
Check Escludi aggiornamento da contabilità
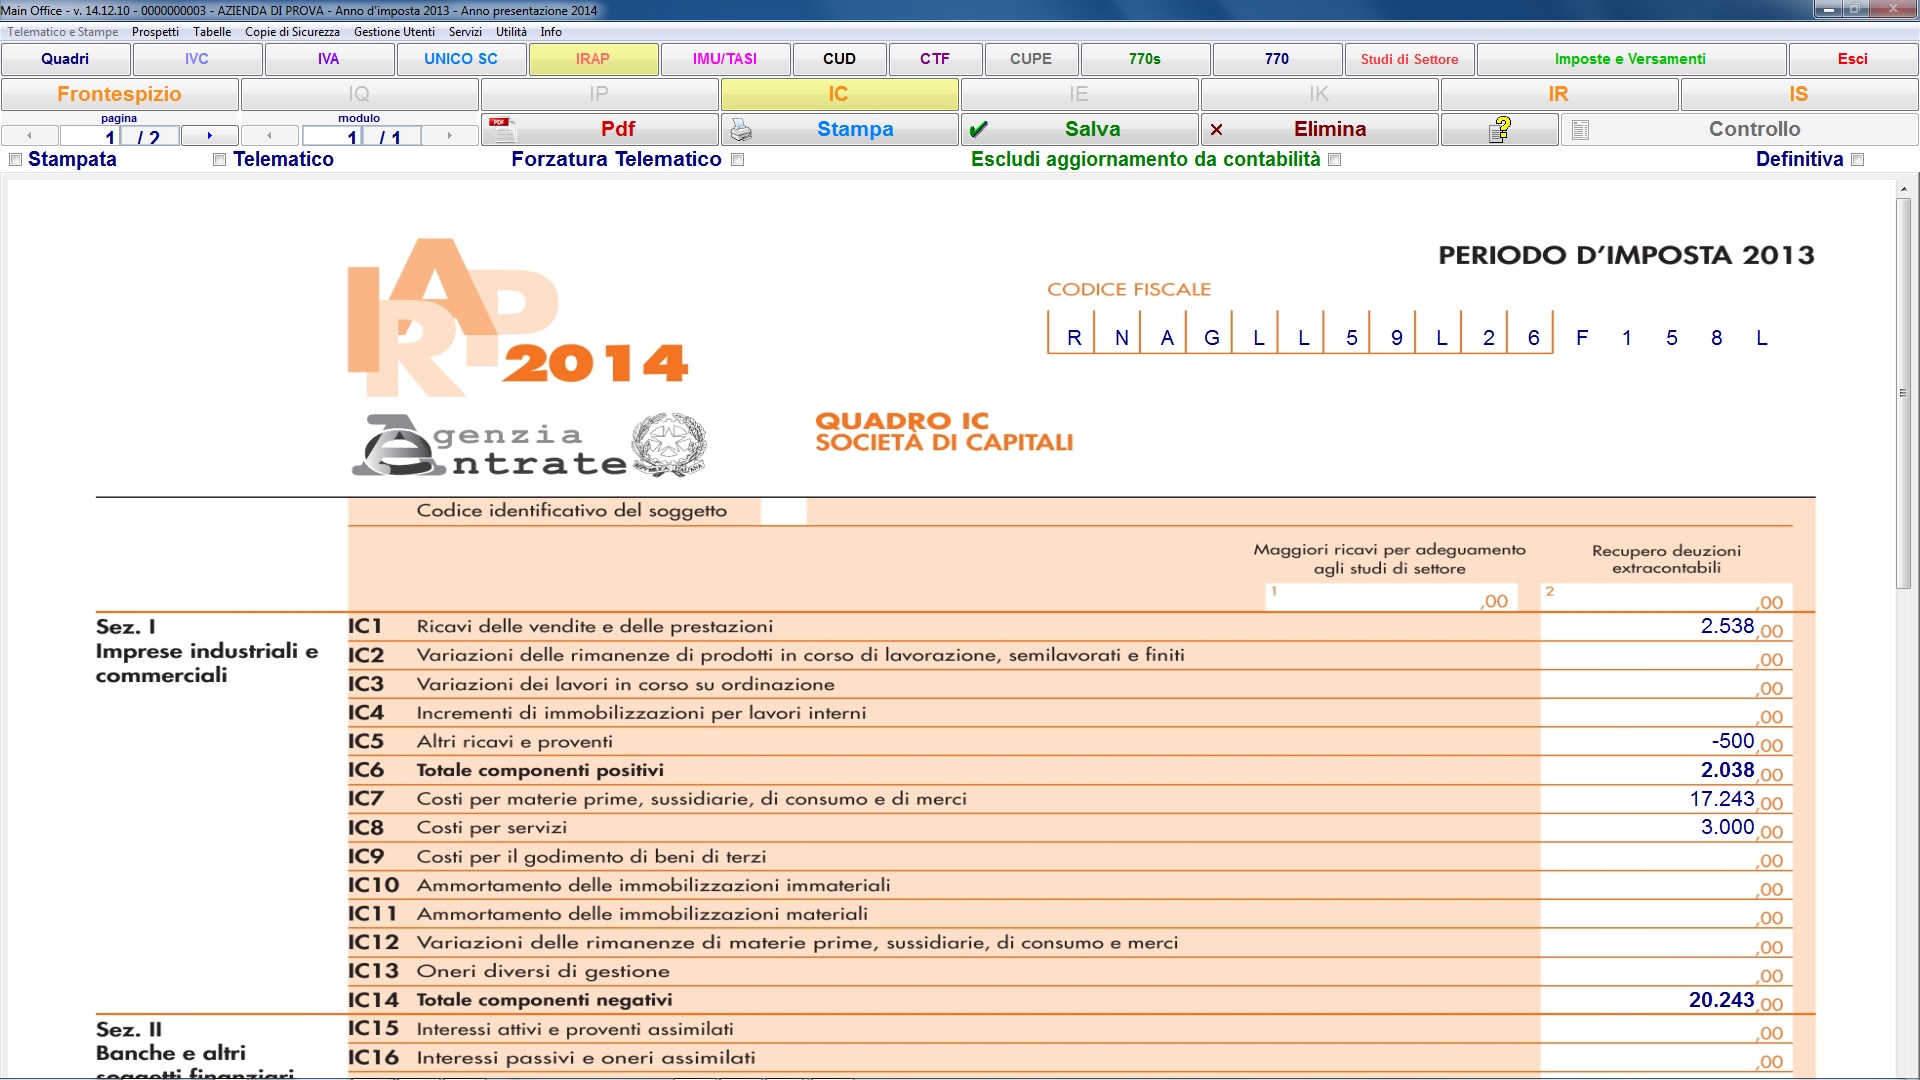1335,160
